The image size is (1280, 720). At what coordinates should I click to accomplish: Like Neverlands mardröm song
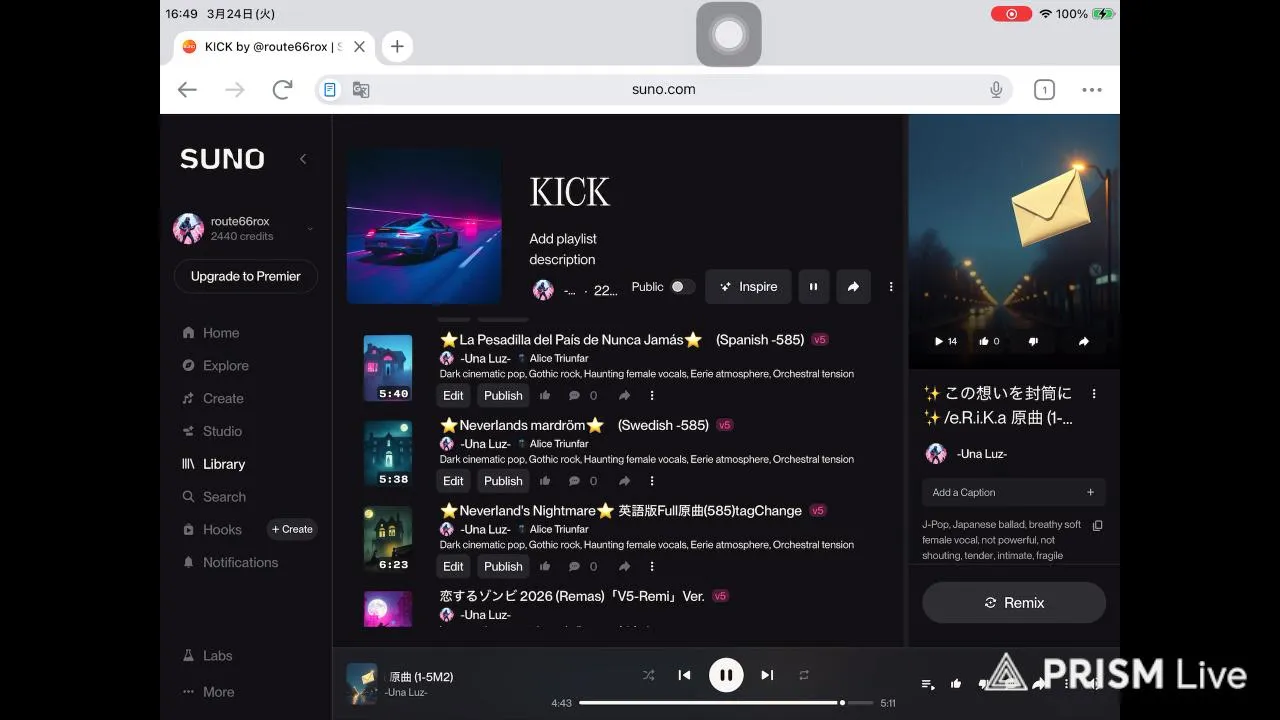pyautogui.click(x=545, y=481)
